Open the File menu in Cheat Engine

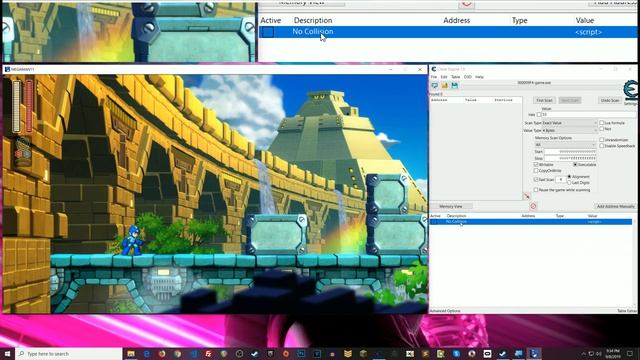tap(433, 77)
